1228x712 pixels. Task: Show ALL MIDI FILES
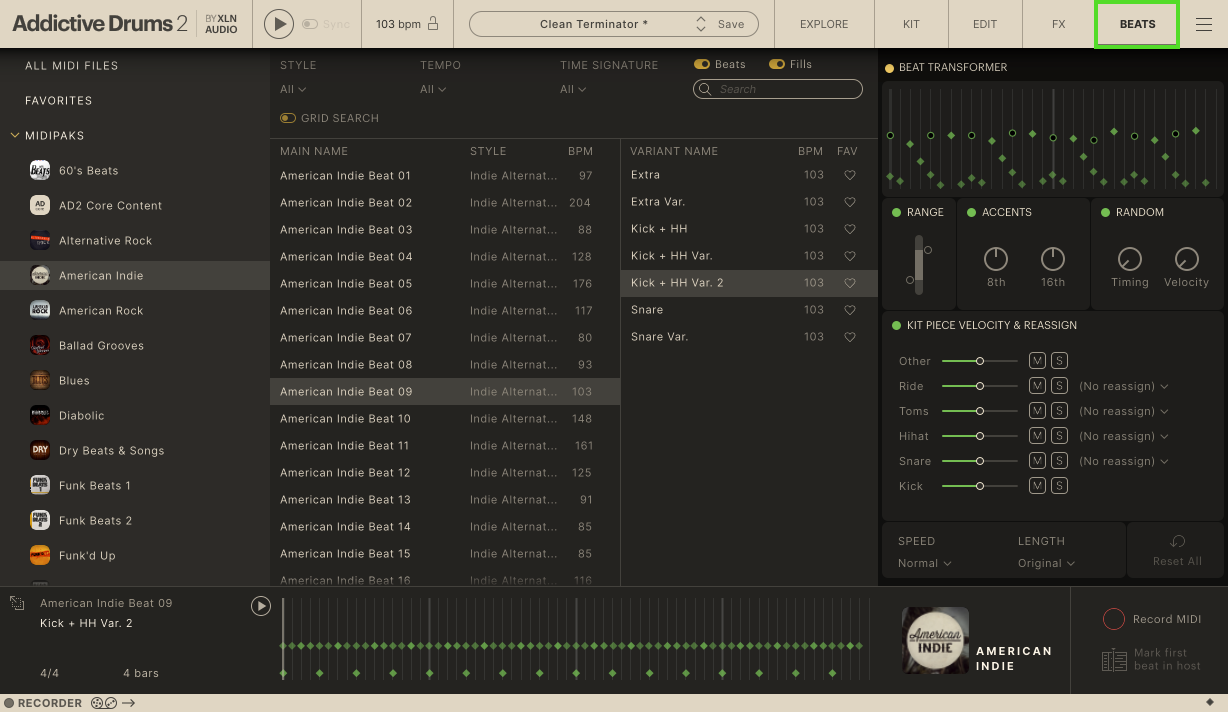(x=72, y=66)
